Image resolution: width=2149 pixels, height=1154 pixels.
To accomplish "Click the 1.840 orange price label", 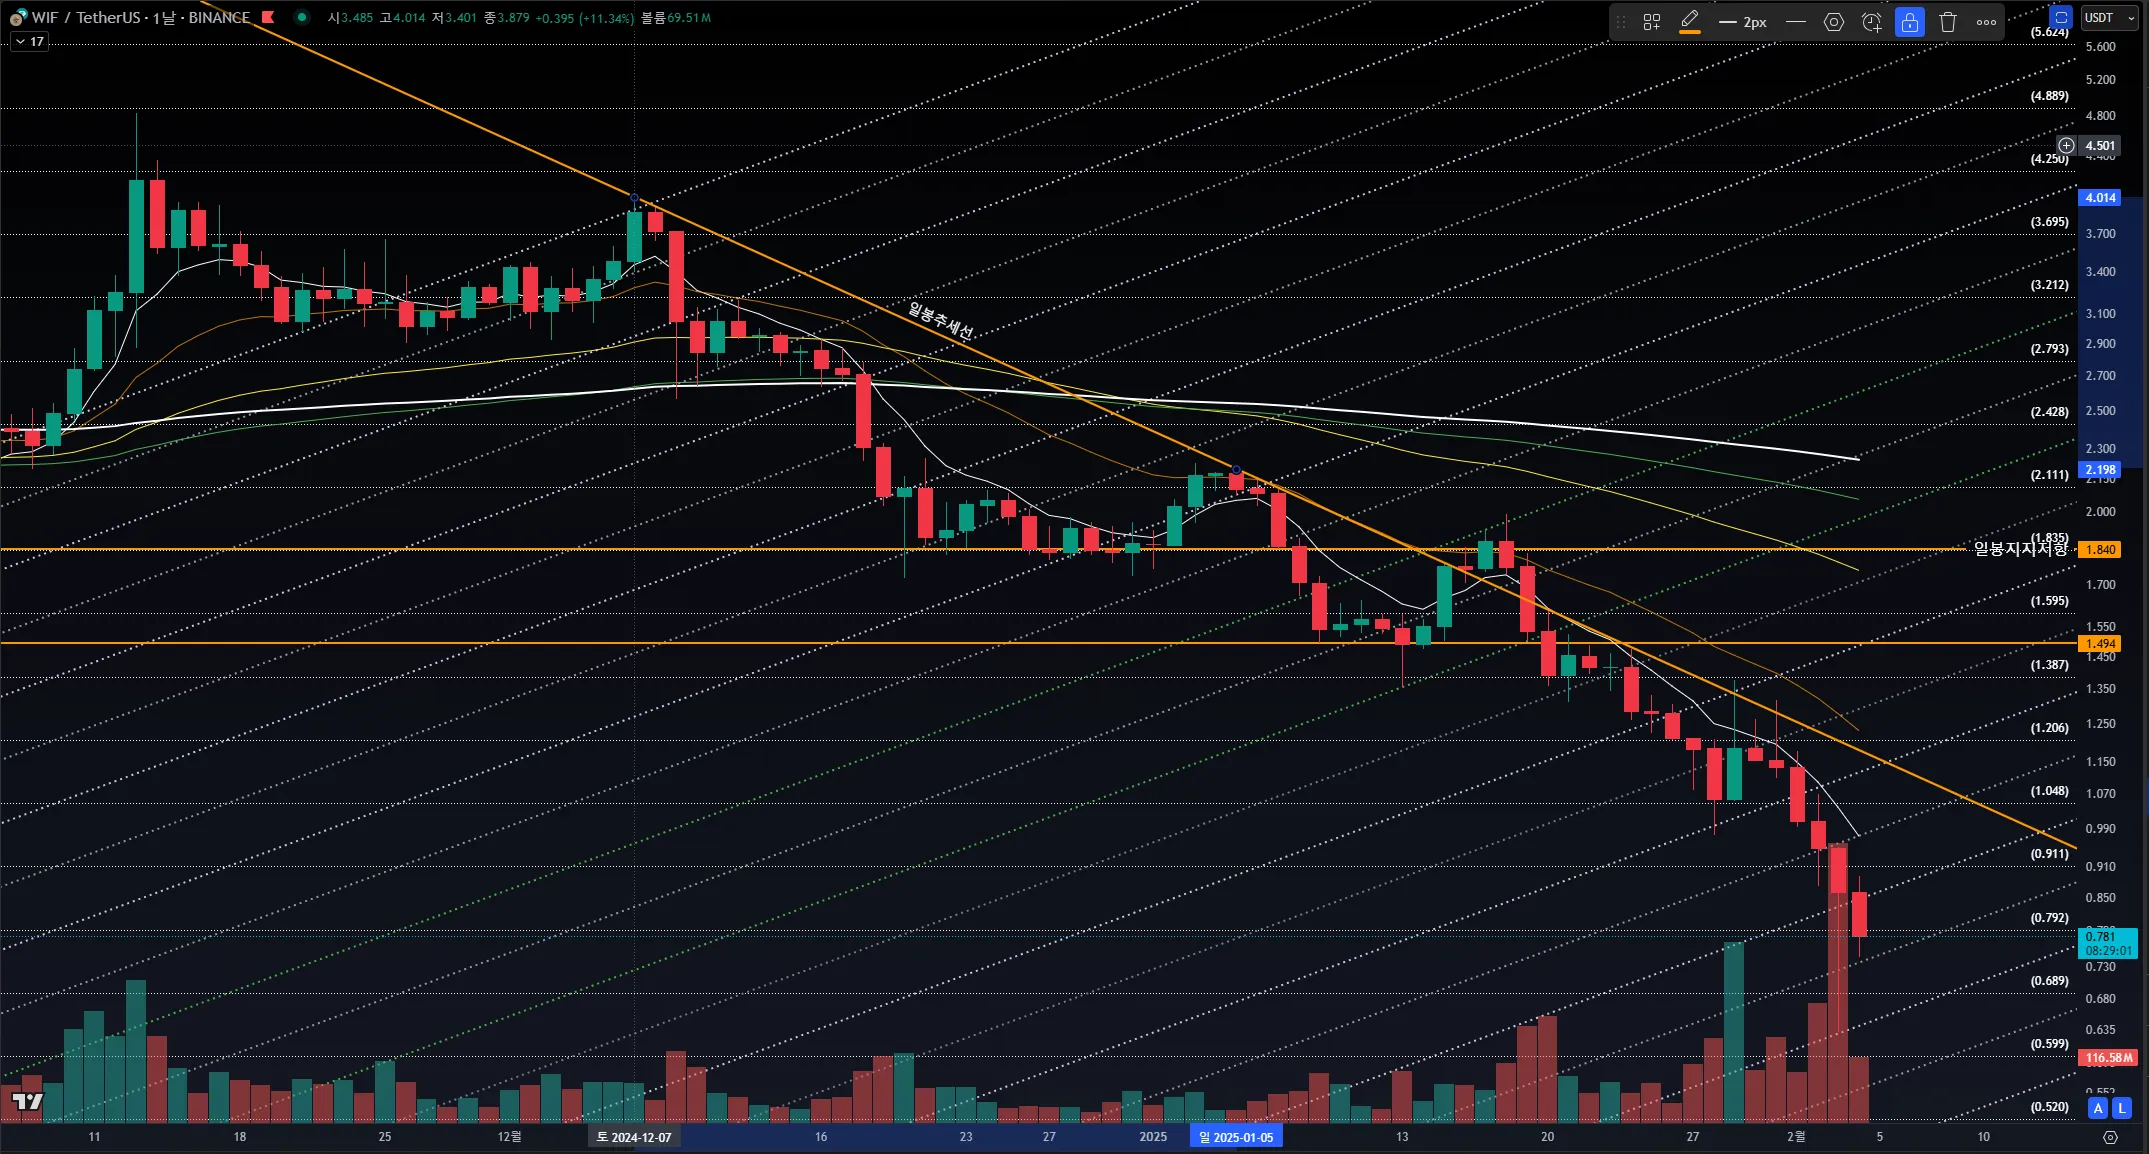I will 2099,550.
